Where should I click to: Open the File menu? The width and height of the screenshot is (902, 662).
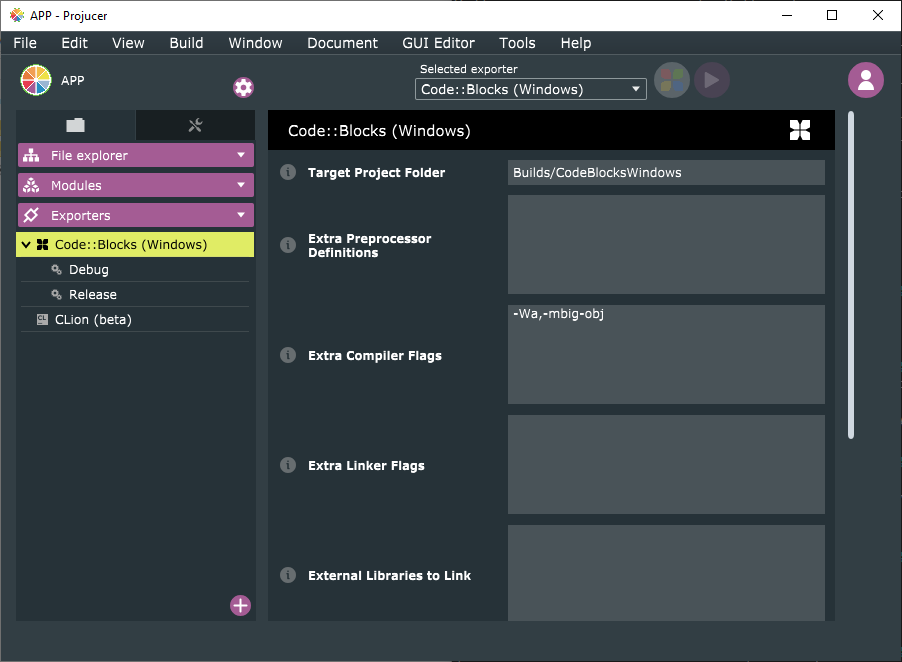[x=25, y=43]
